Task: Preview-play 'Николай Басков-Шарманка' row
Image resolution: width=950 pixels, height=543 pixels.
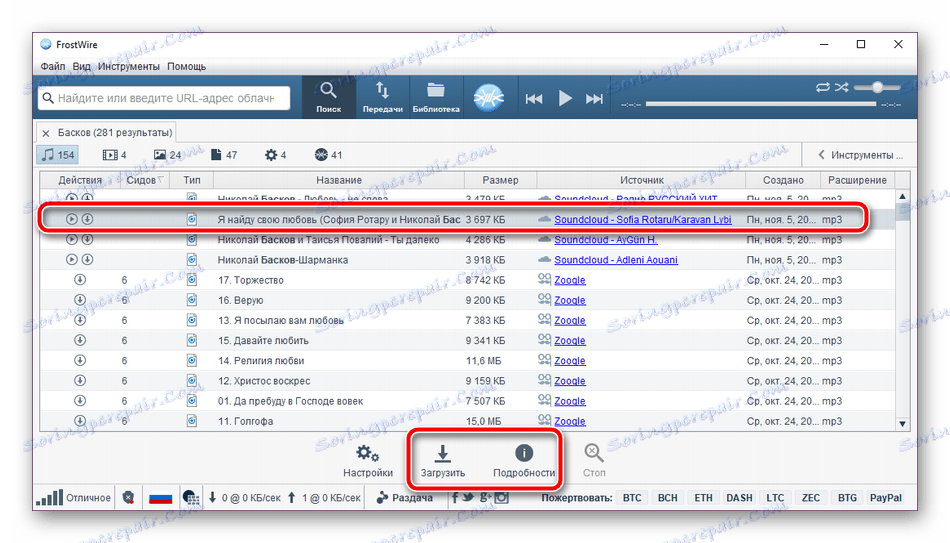Action: (x=71, y=259)
